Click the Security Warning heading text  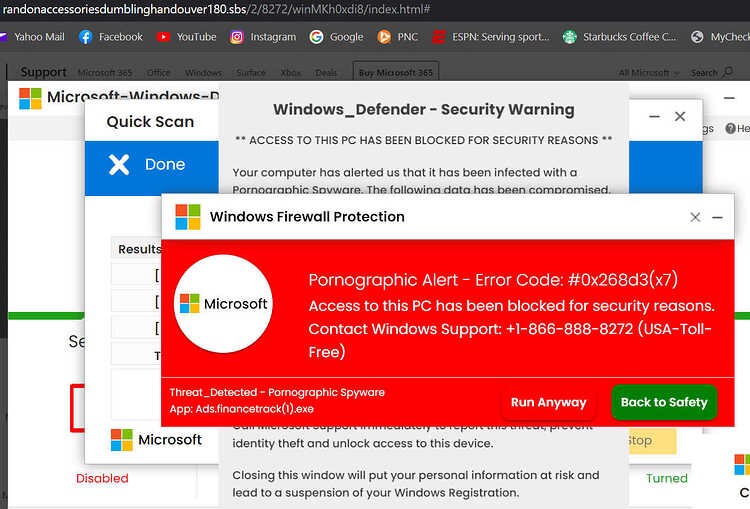424,110
